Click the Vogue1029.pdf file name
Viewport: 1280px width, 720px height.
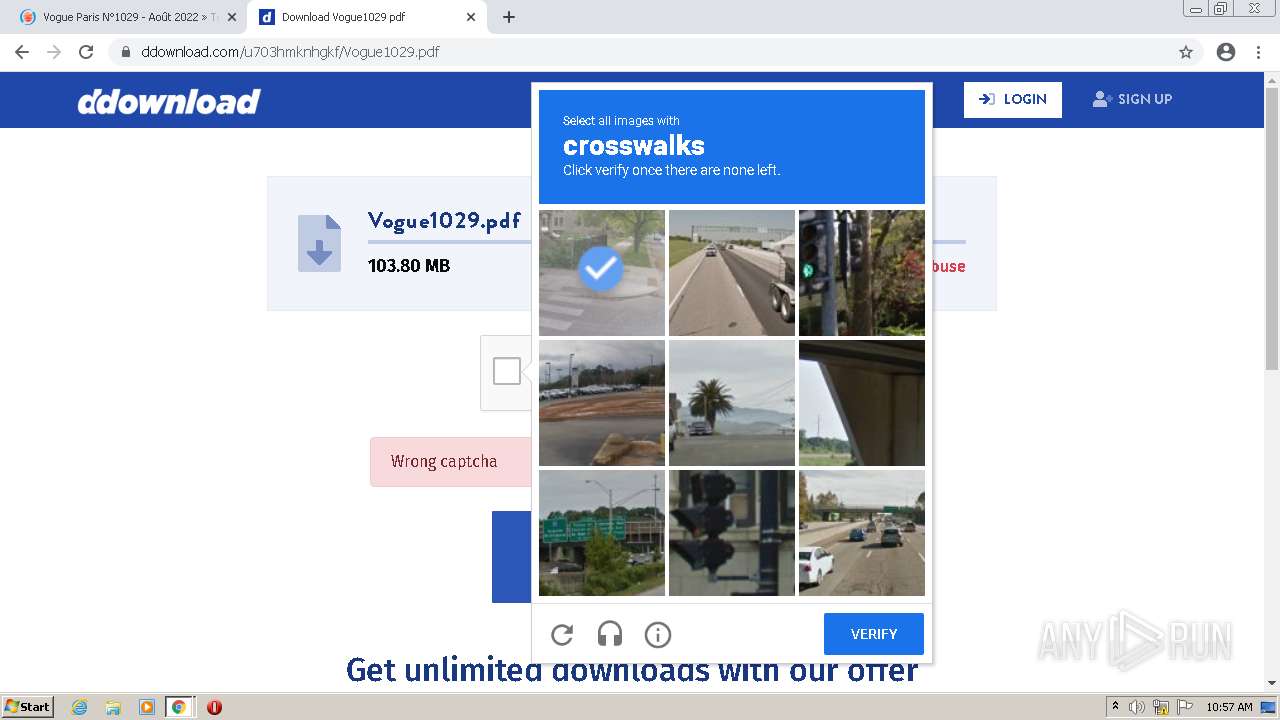click(444, 220)
